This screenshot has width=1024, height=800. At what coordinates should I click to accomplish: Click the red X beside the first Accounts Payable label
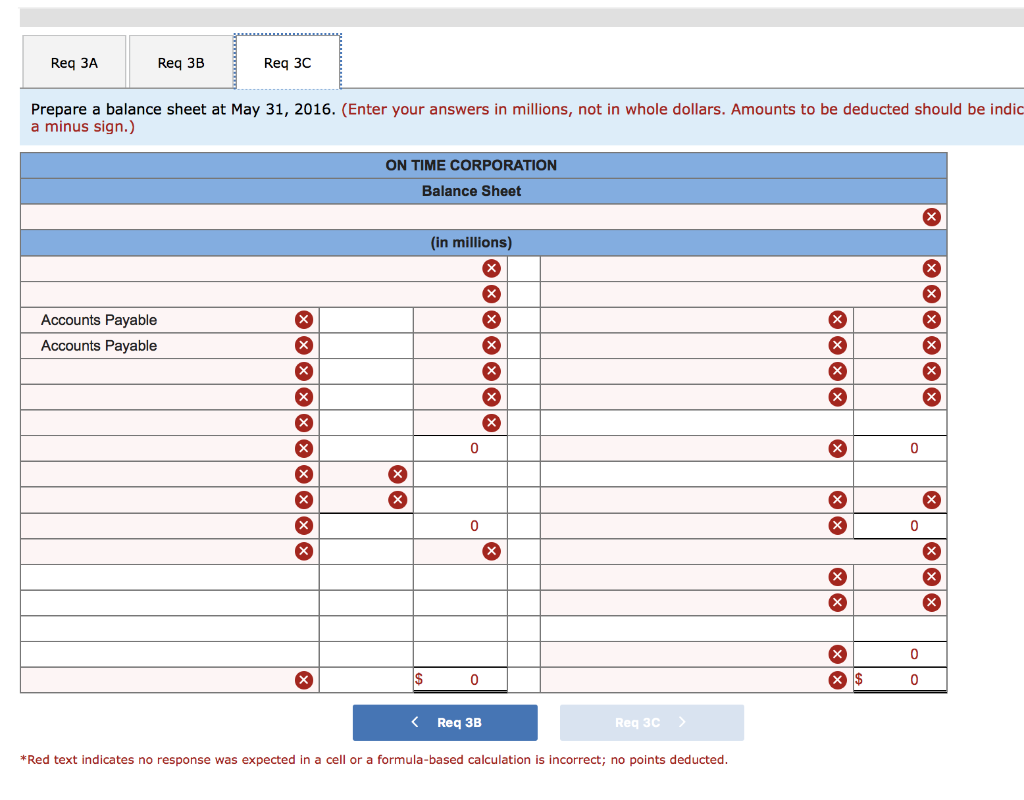click(303, 319)
